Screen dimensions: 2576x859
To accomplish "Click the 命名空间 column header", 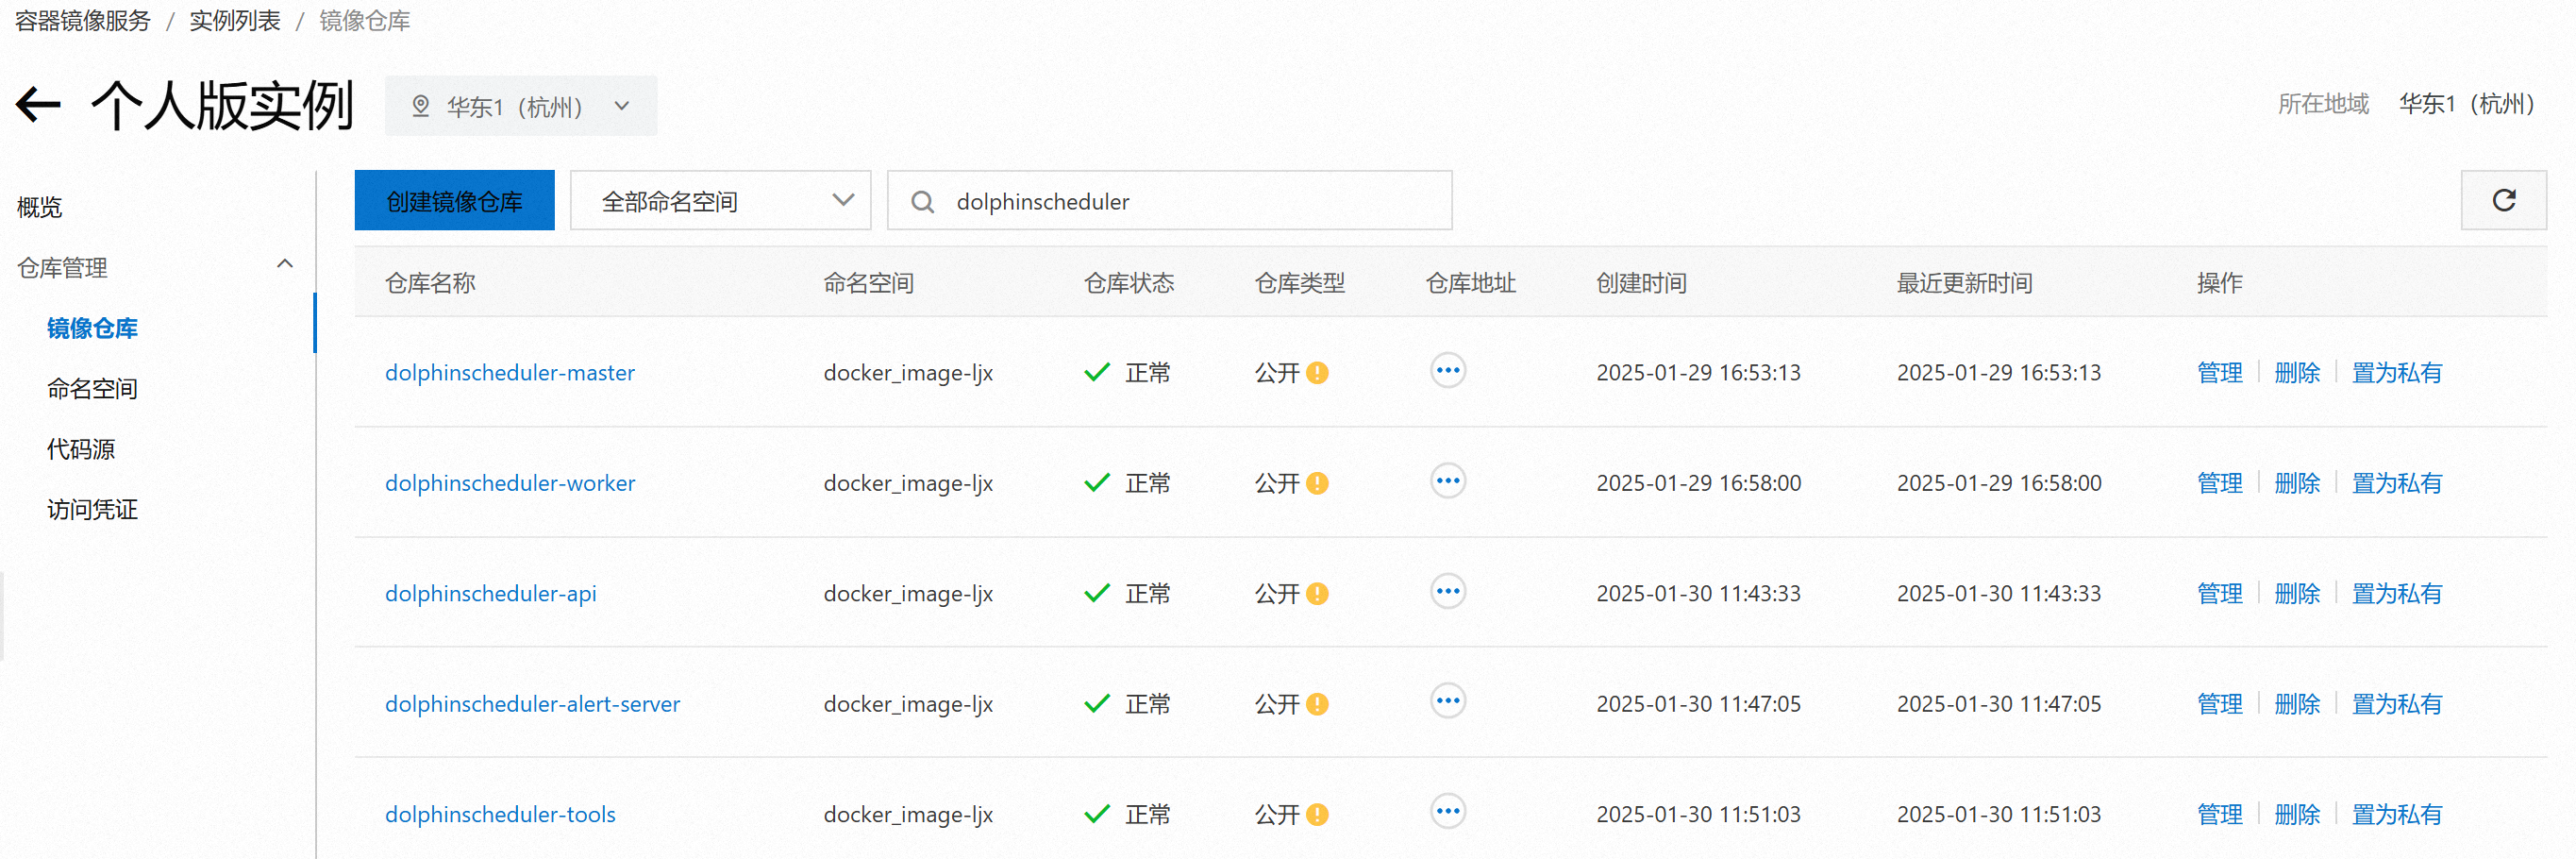I will coord(868,283).
